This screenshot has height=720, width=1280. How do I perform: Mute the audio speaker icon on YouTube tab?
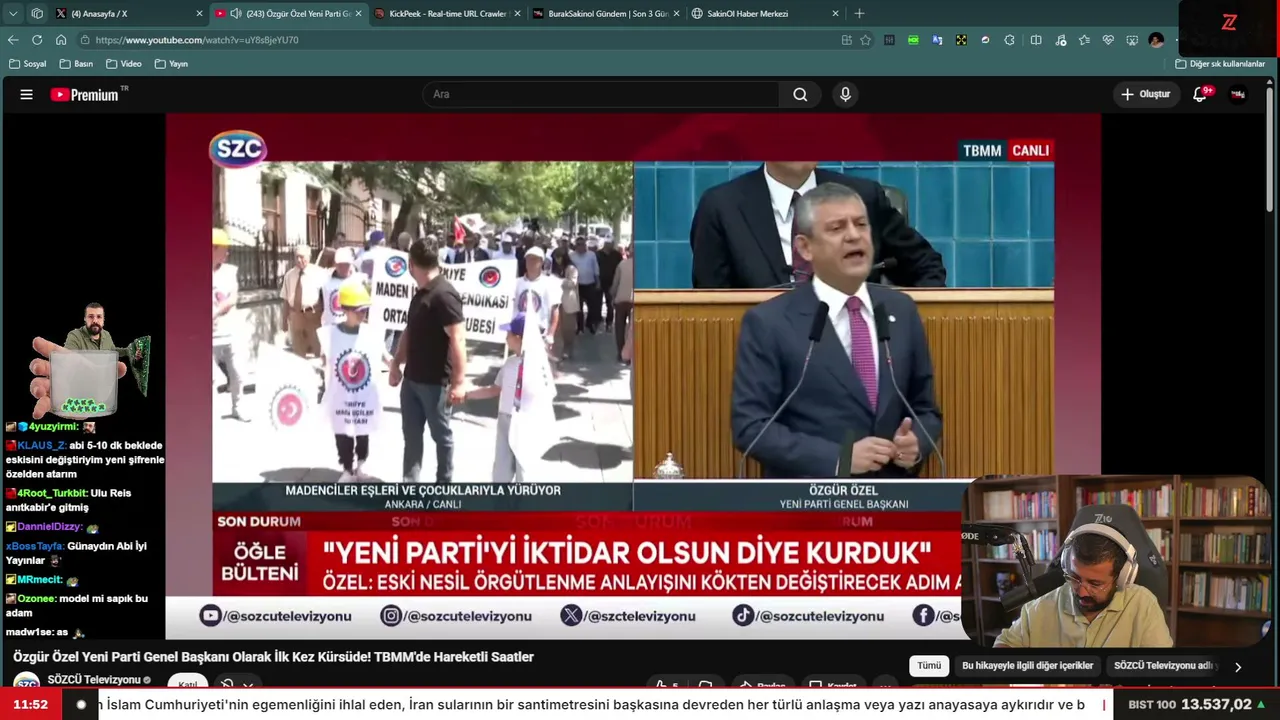(x=236, y=14)
